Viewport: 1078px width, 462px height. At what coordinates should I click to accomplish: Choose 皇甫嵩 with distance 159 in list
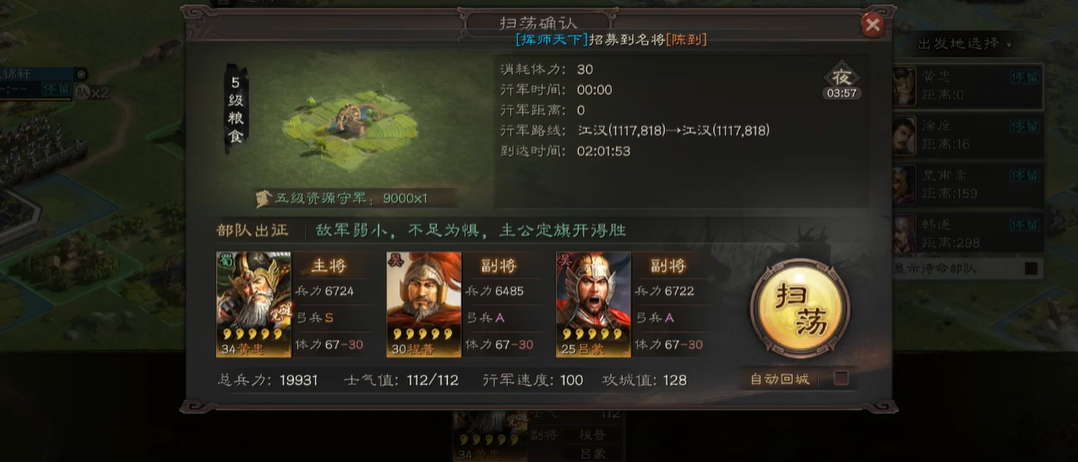(x=967, y=185)
